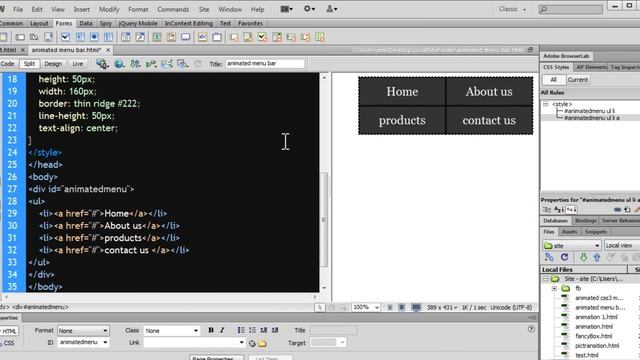This screenshot has height=360, width=640.
Task: Insert a text field form element
Action: point(20,37)
